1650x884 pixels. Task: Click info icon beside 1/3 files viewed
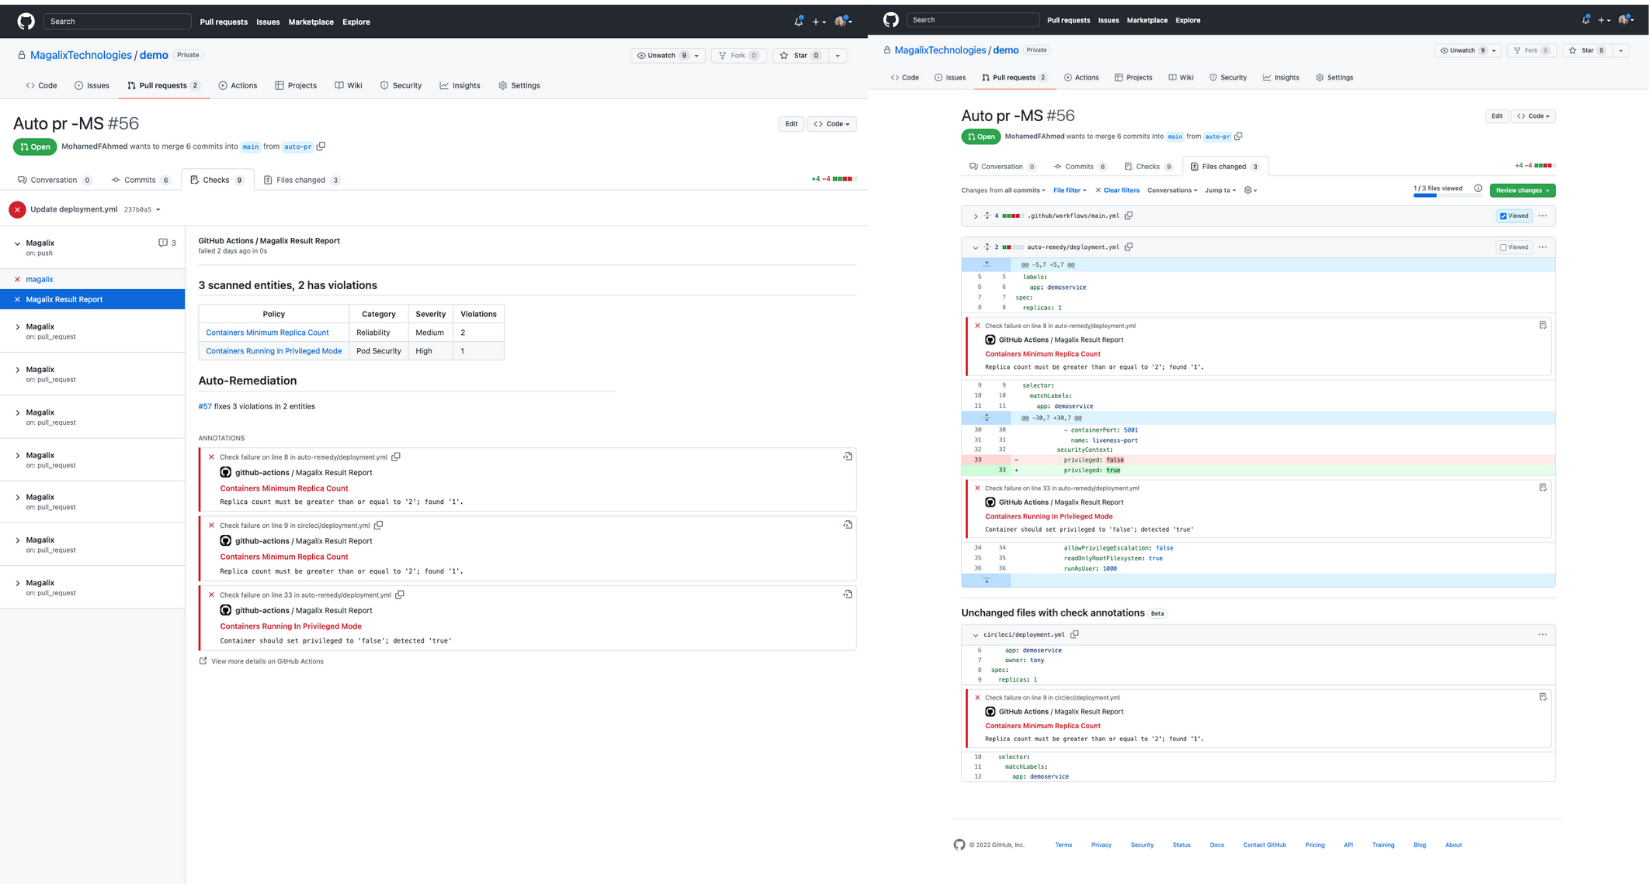tap(1478, 188)
